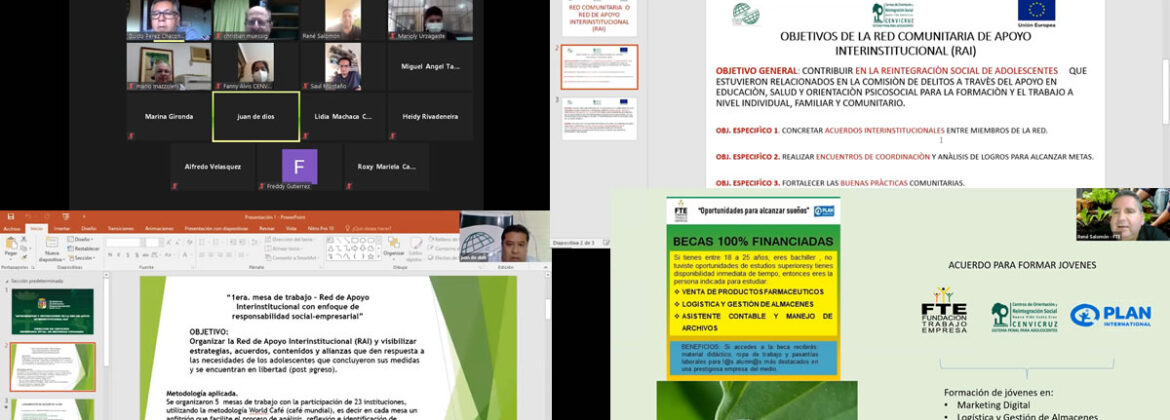Select slide 1 thumbnail in PowerPoint panel
Image resolution: width=1170 pixels, height=420 pixels.
(52, 312)
